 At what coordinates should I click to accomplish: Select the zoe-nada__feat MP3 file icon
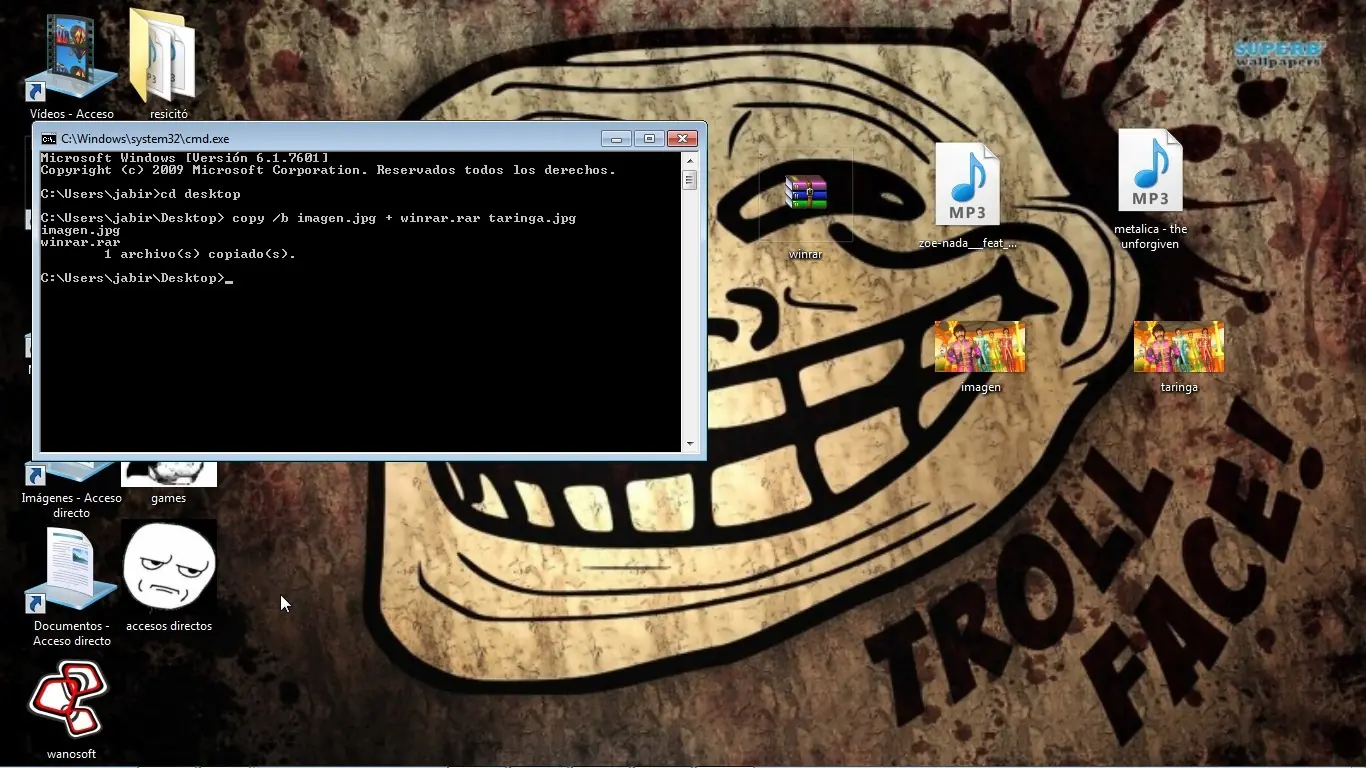(967, 184)
